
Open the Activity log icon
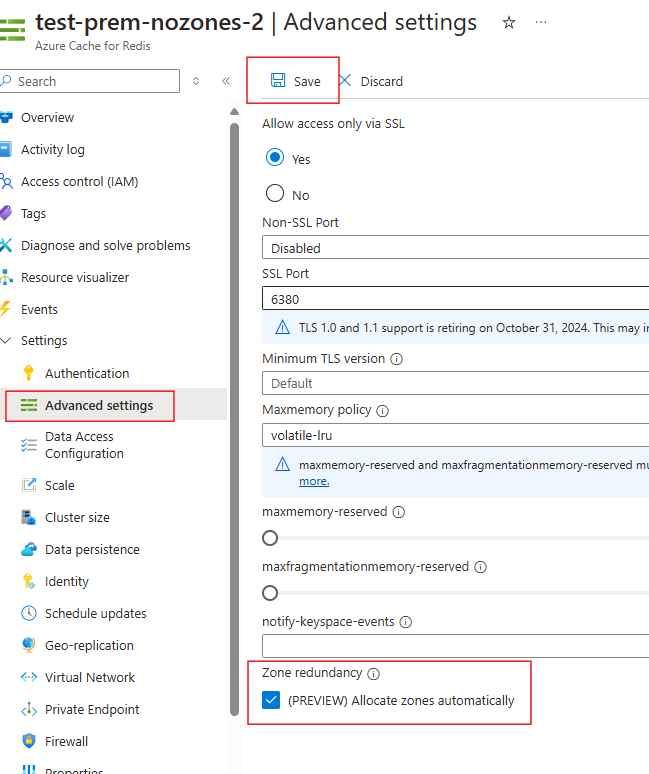point(6,150)
